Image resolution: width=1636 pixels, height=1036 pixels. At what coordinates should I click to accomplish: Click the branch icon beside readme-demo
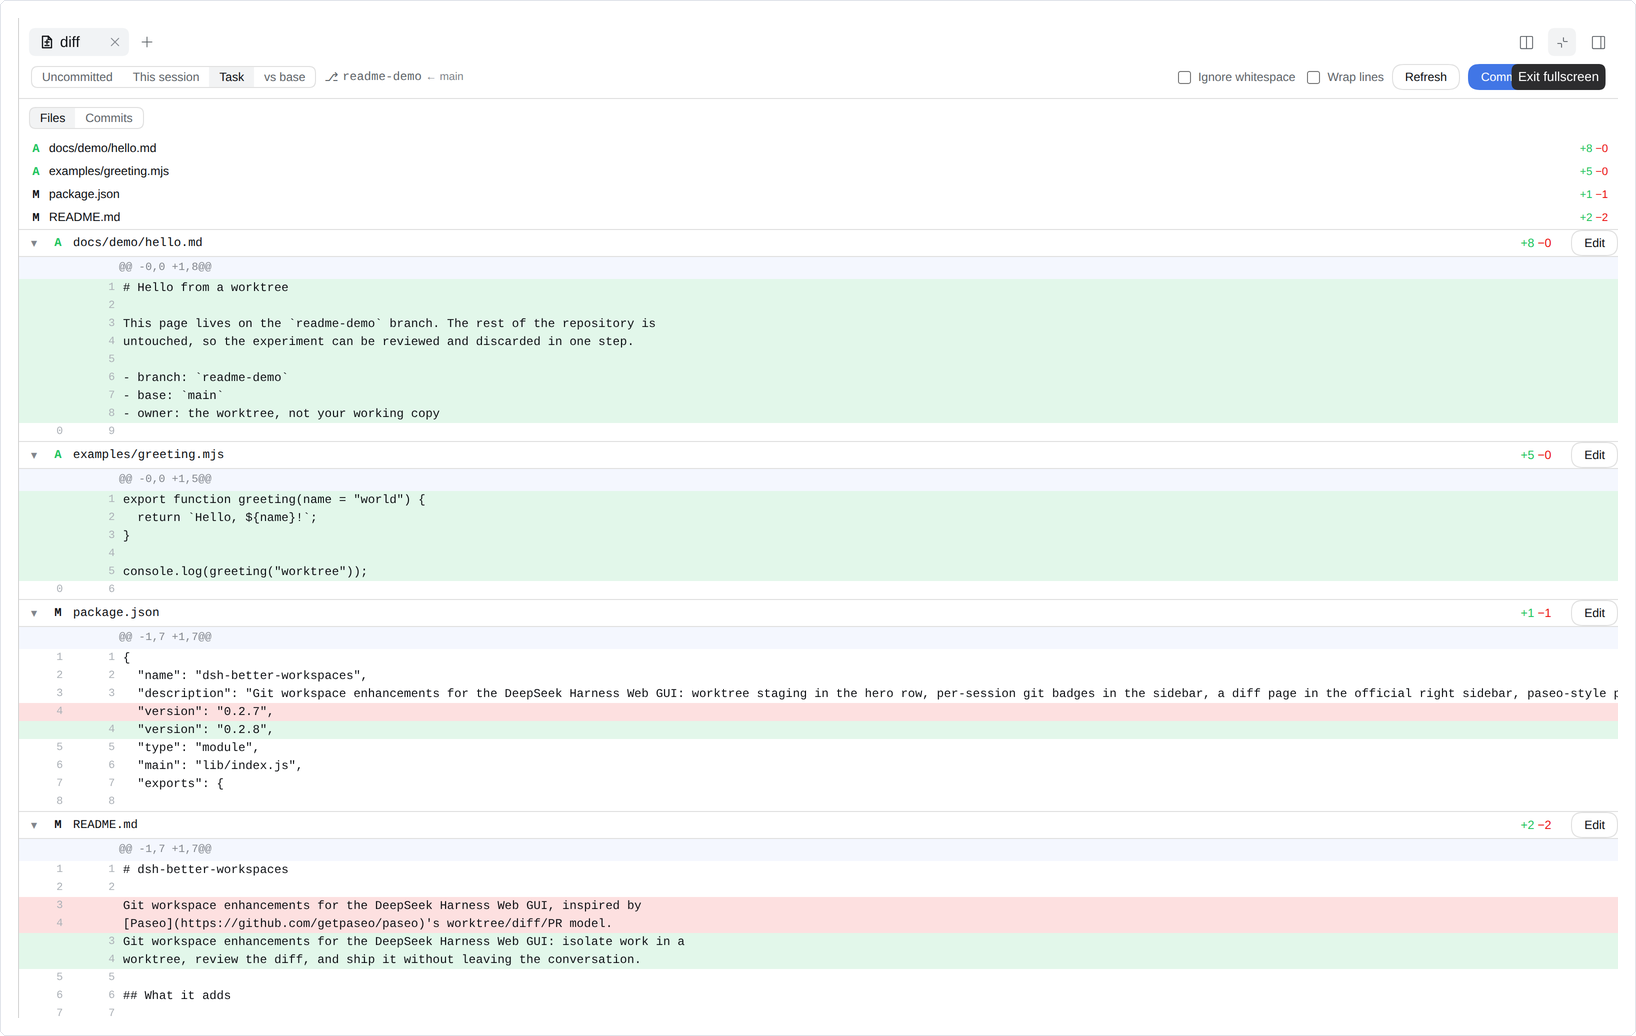tap(331, 77)
